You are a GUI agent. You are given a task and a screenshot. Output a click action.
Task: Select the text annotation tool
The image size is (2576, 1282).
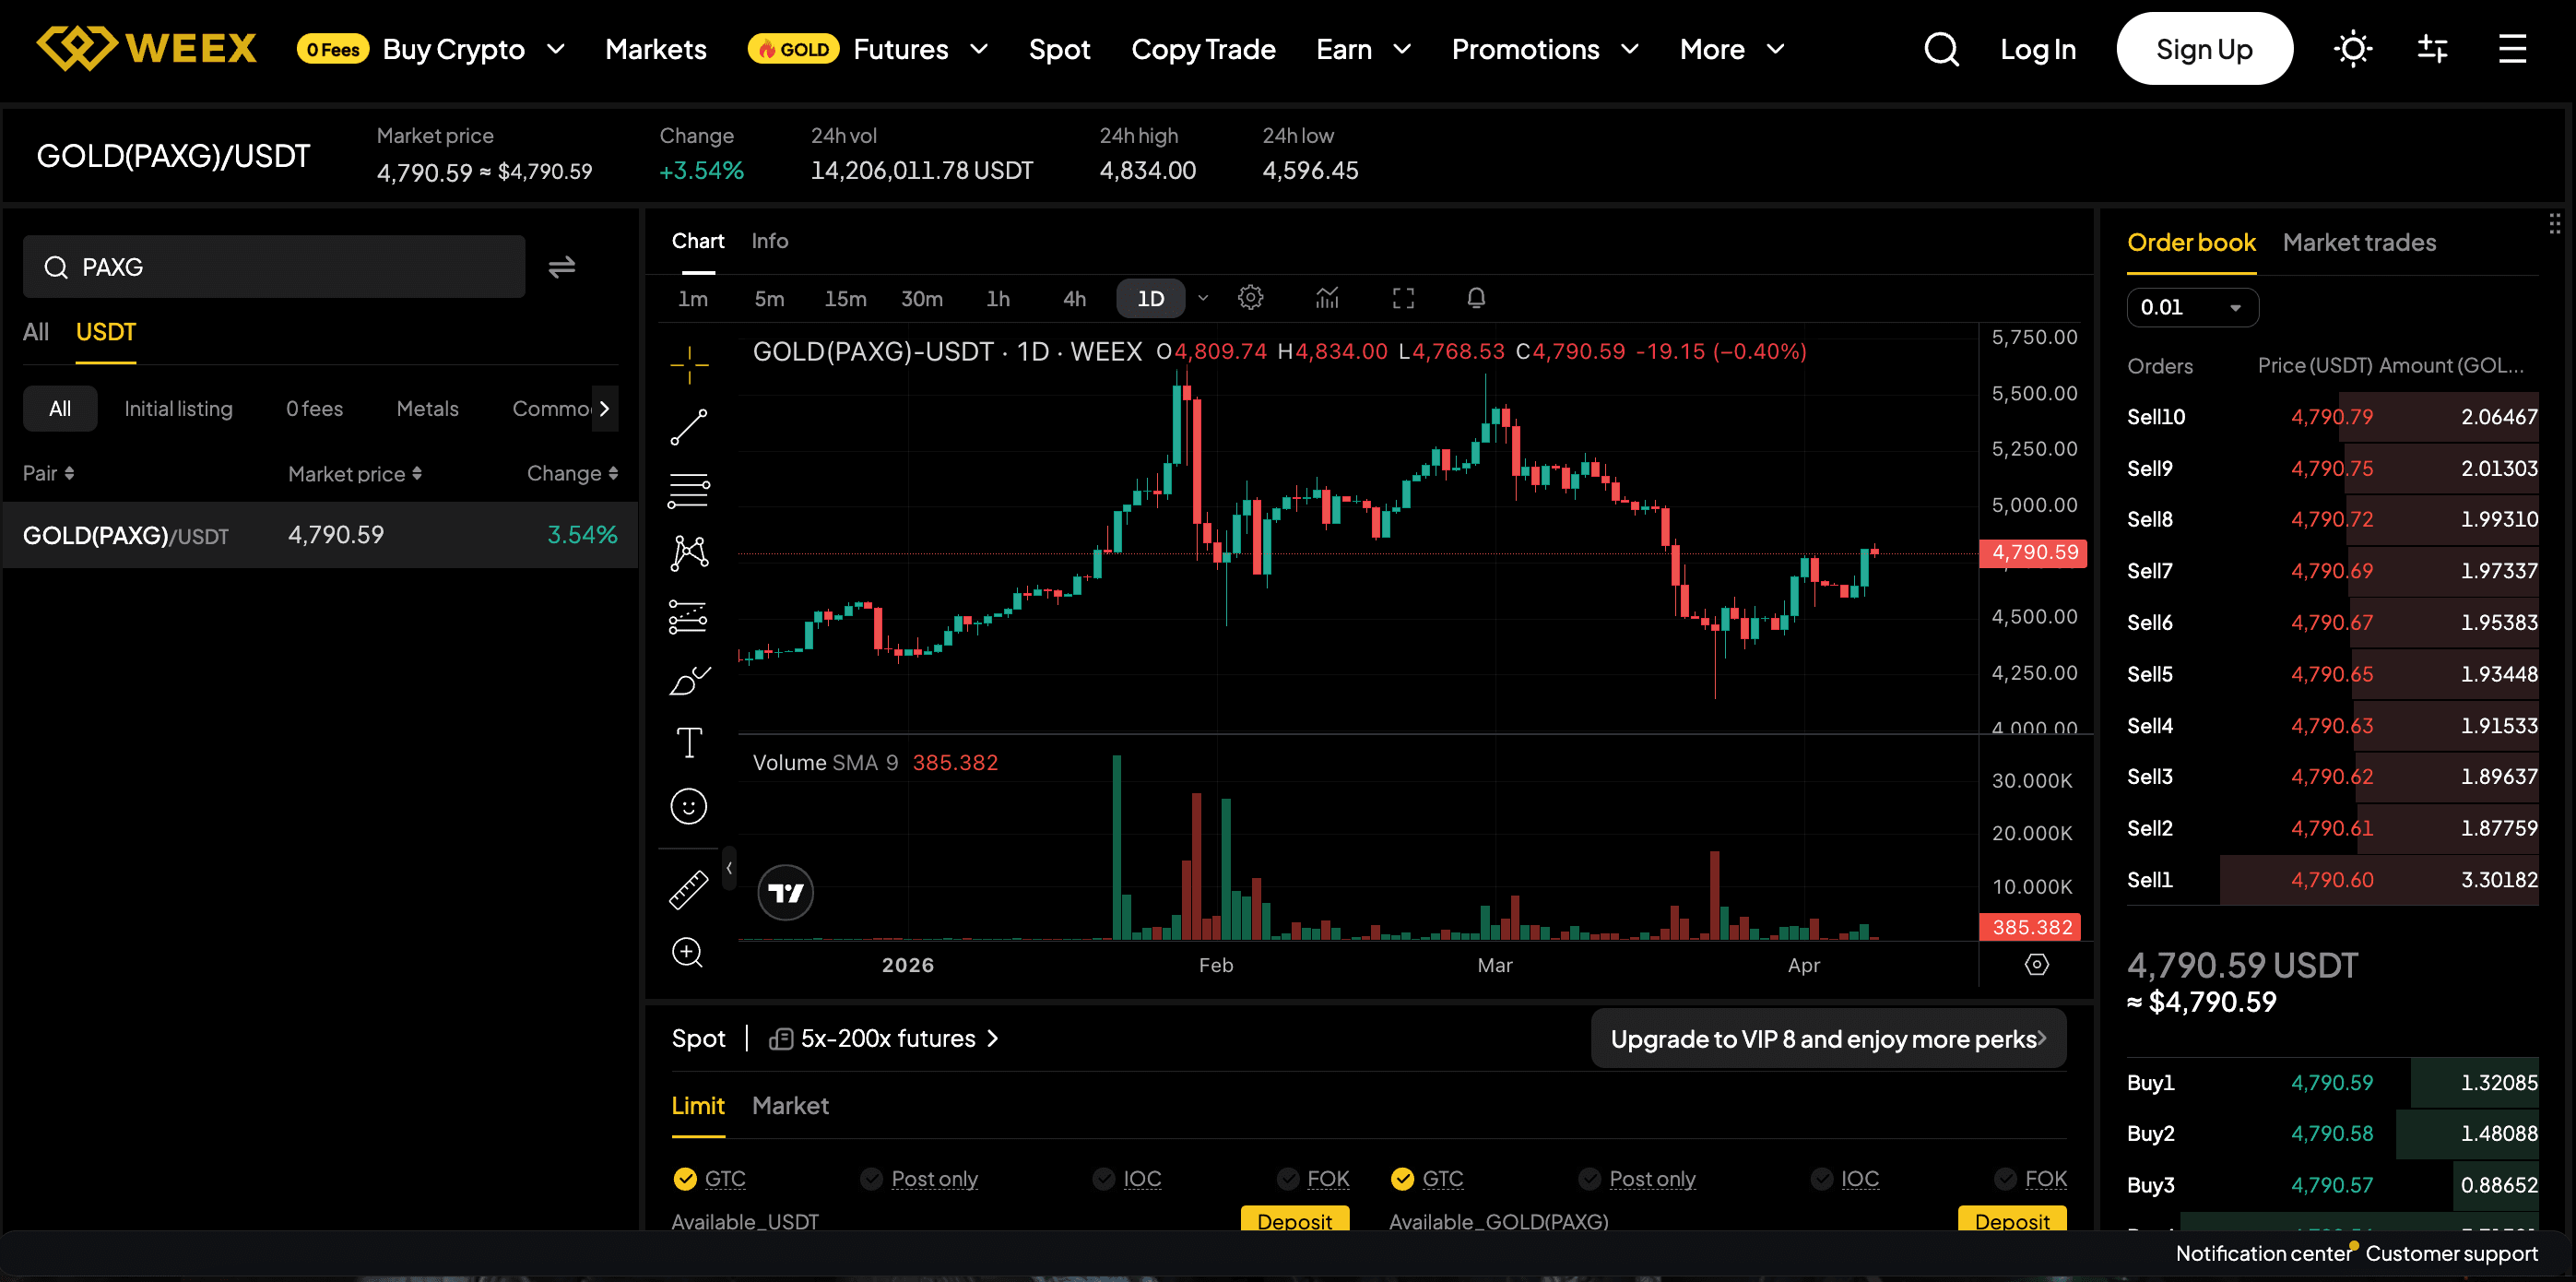click(689, 742)
